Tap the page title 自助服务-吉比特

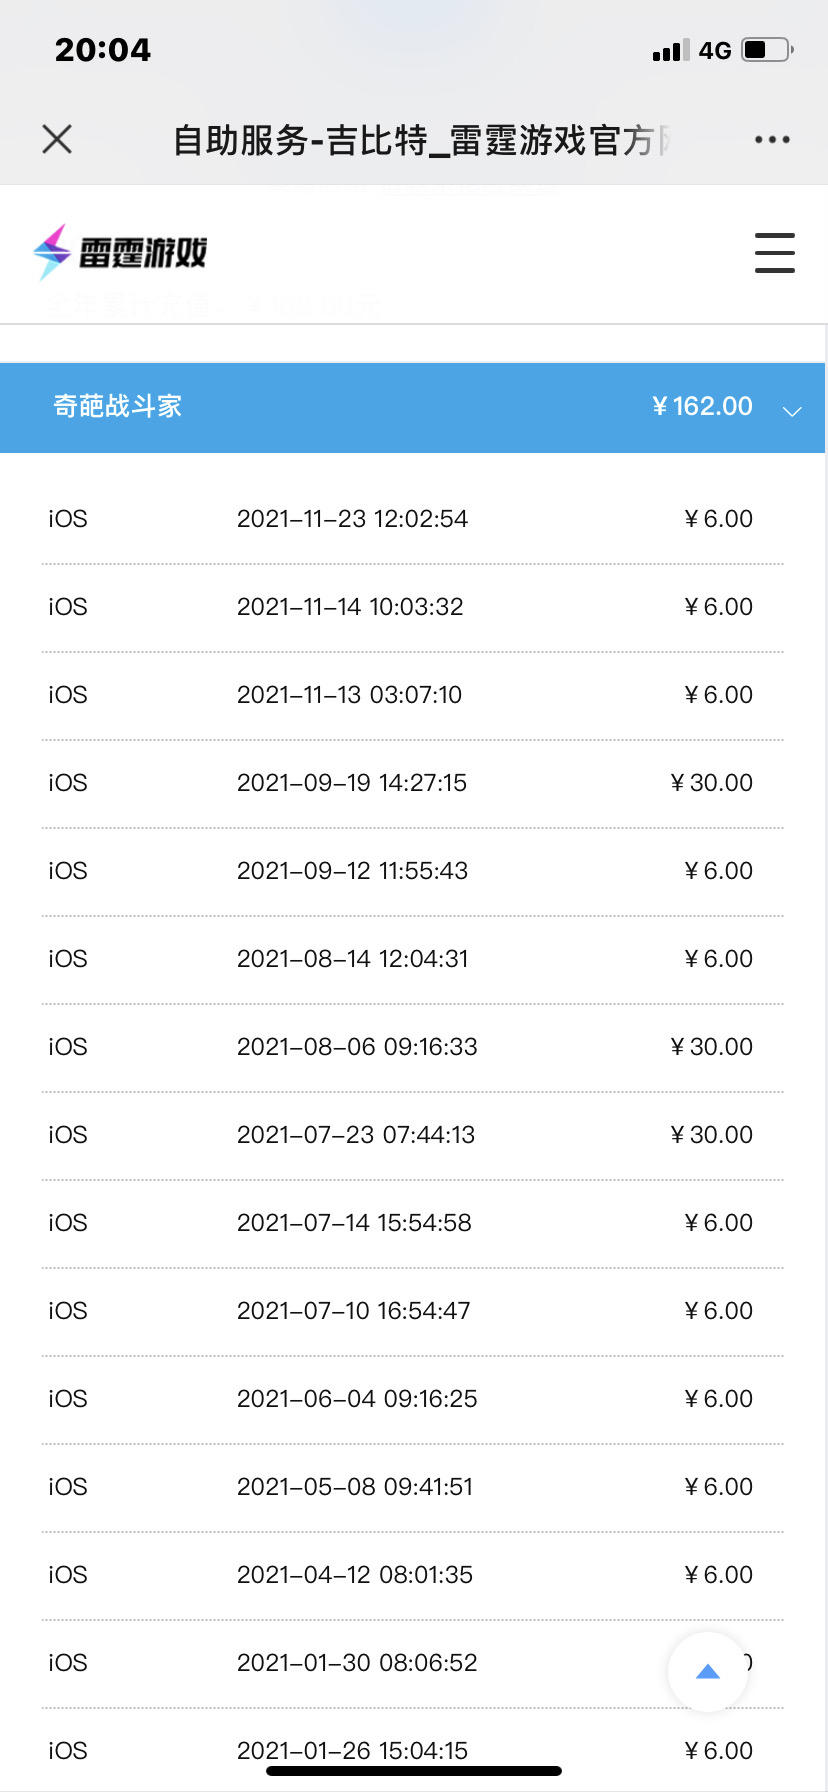300,140
